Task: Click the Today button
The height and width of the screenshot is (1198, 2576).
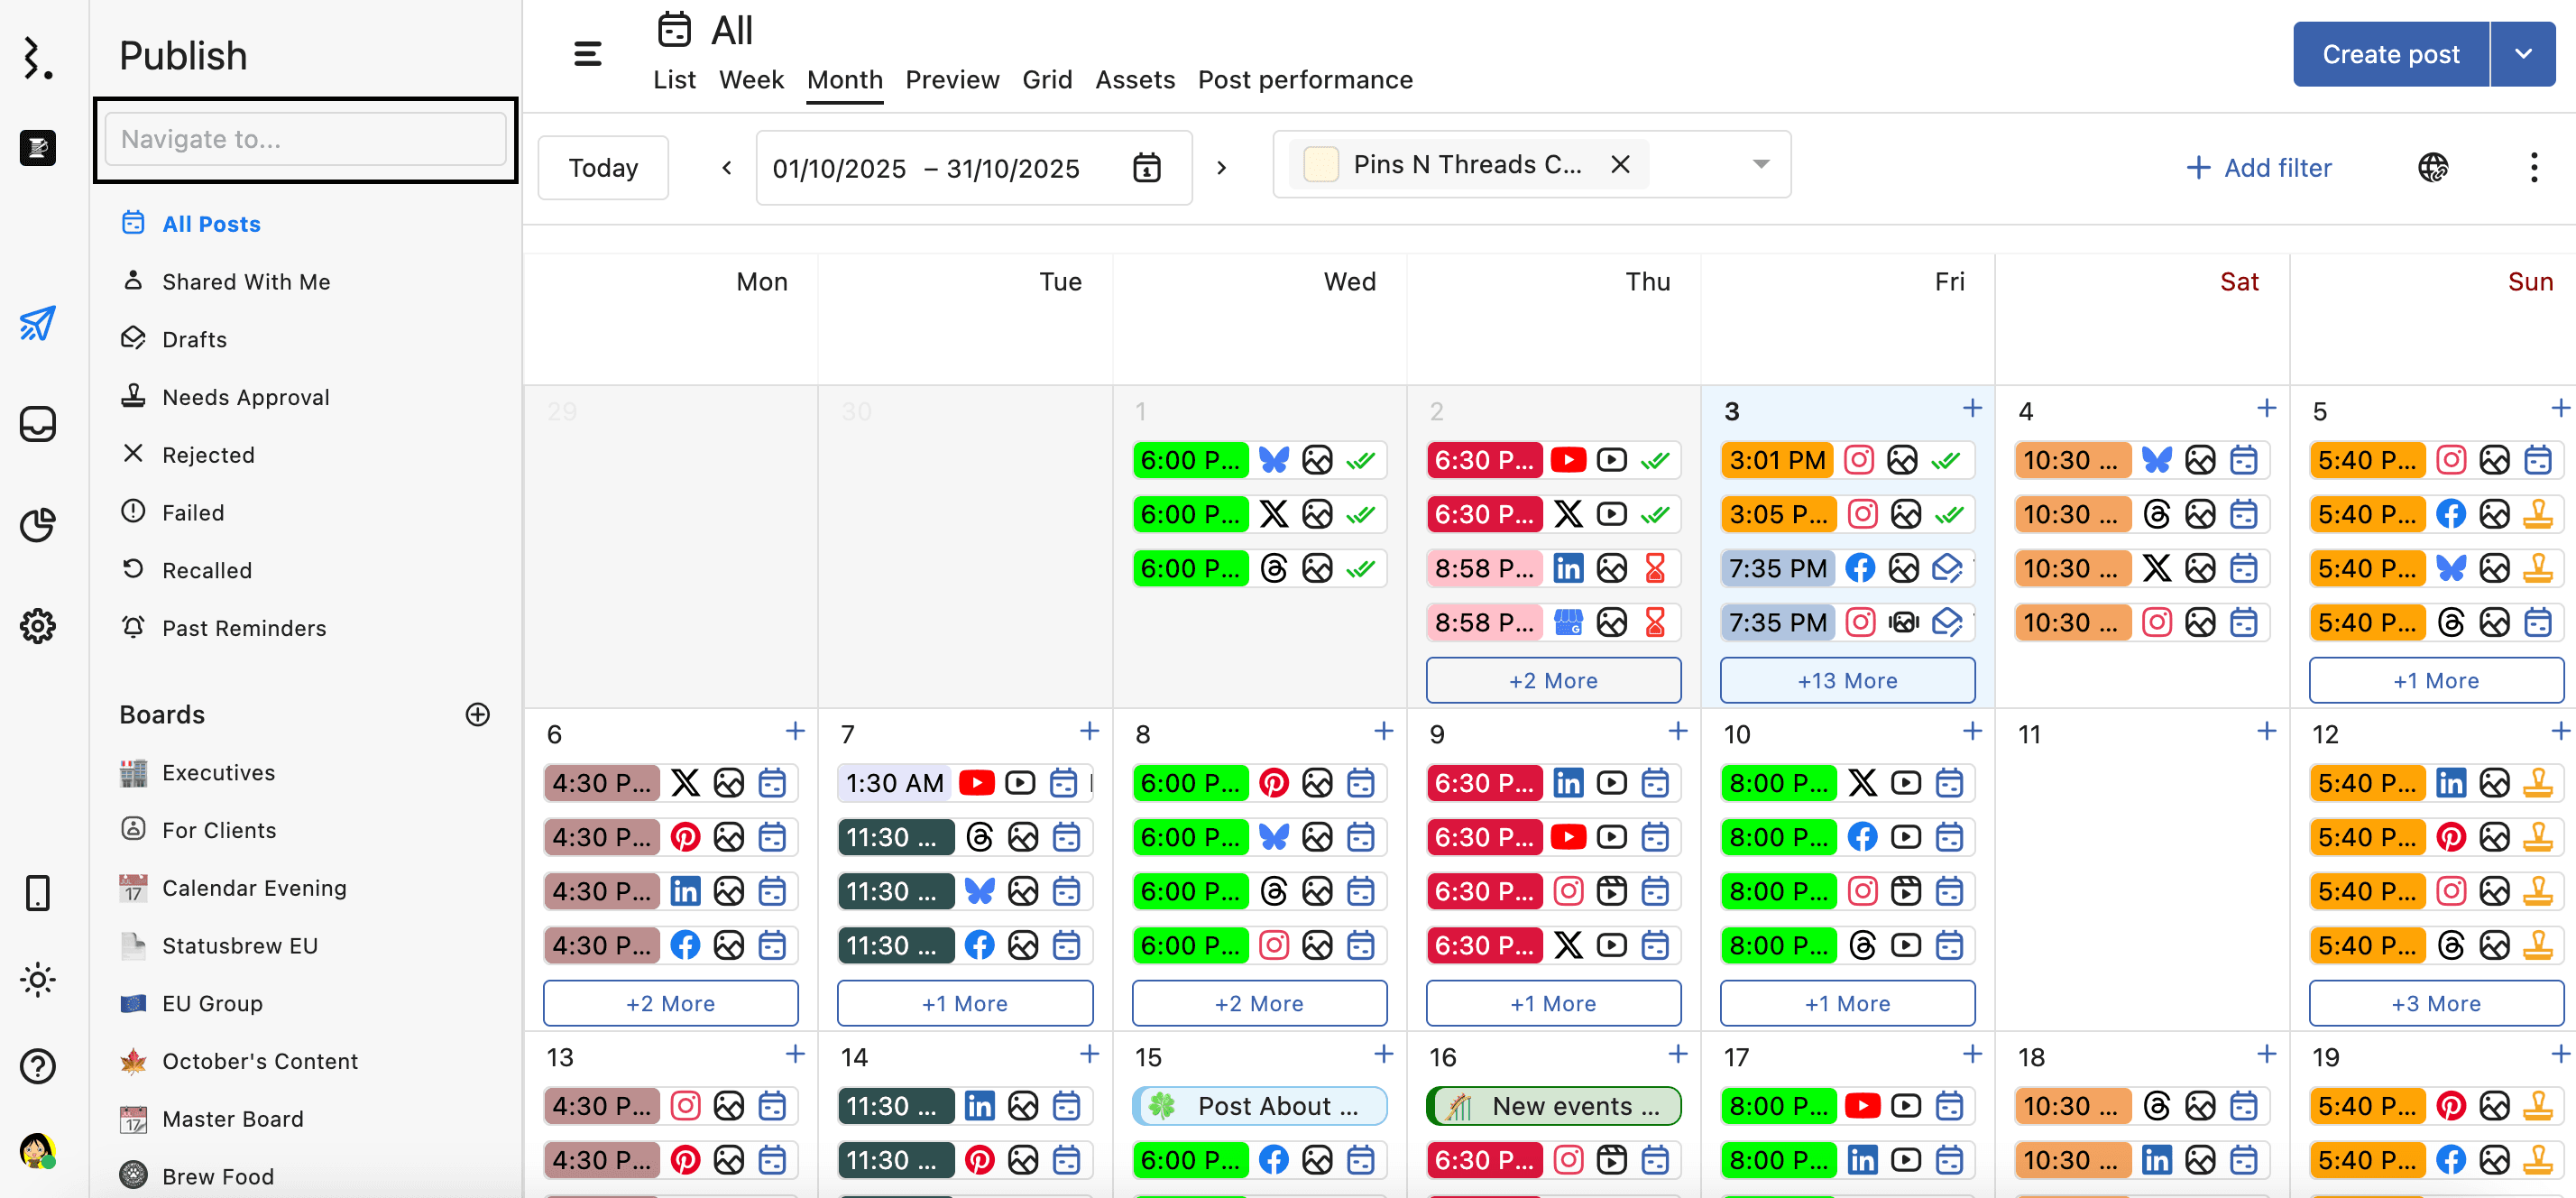Action: click(603, 167)
